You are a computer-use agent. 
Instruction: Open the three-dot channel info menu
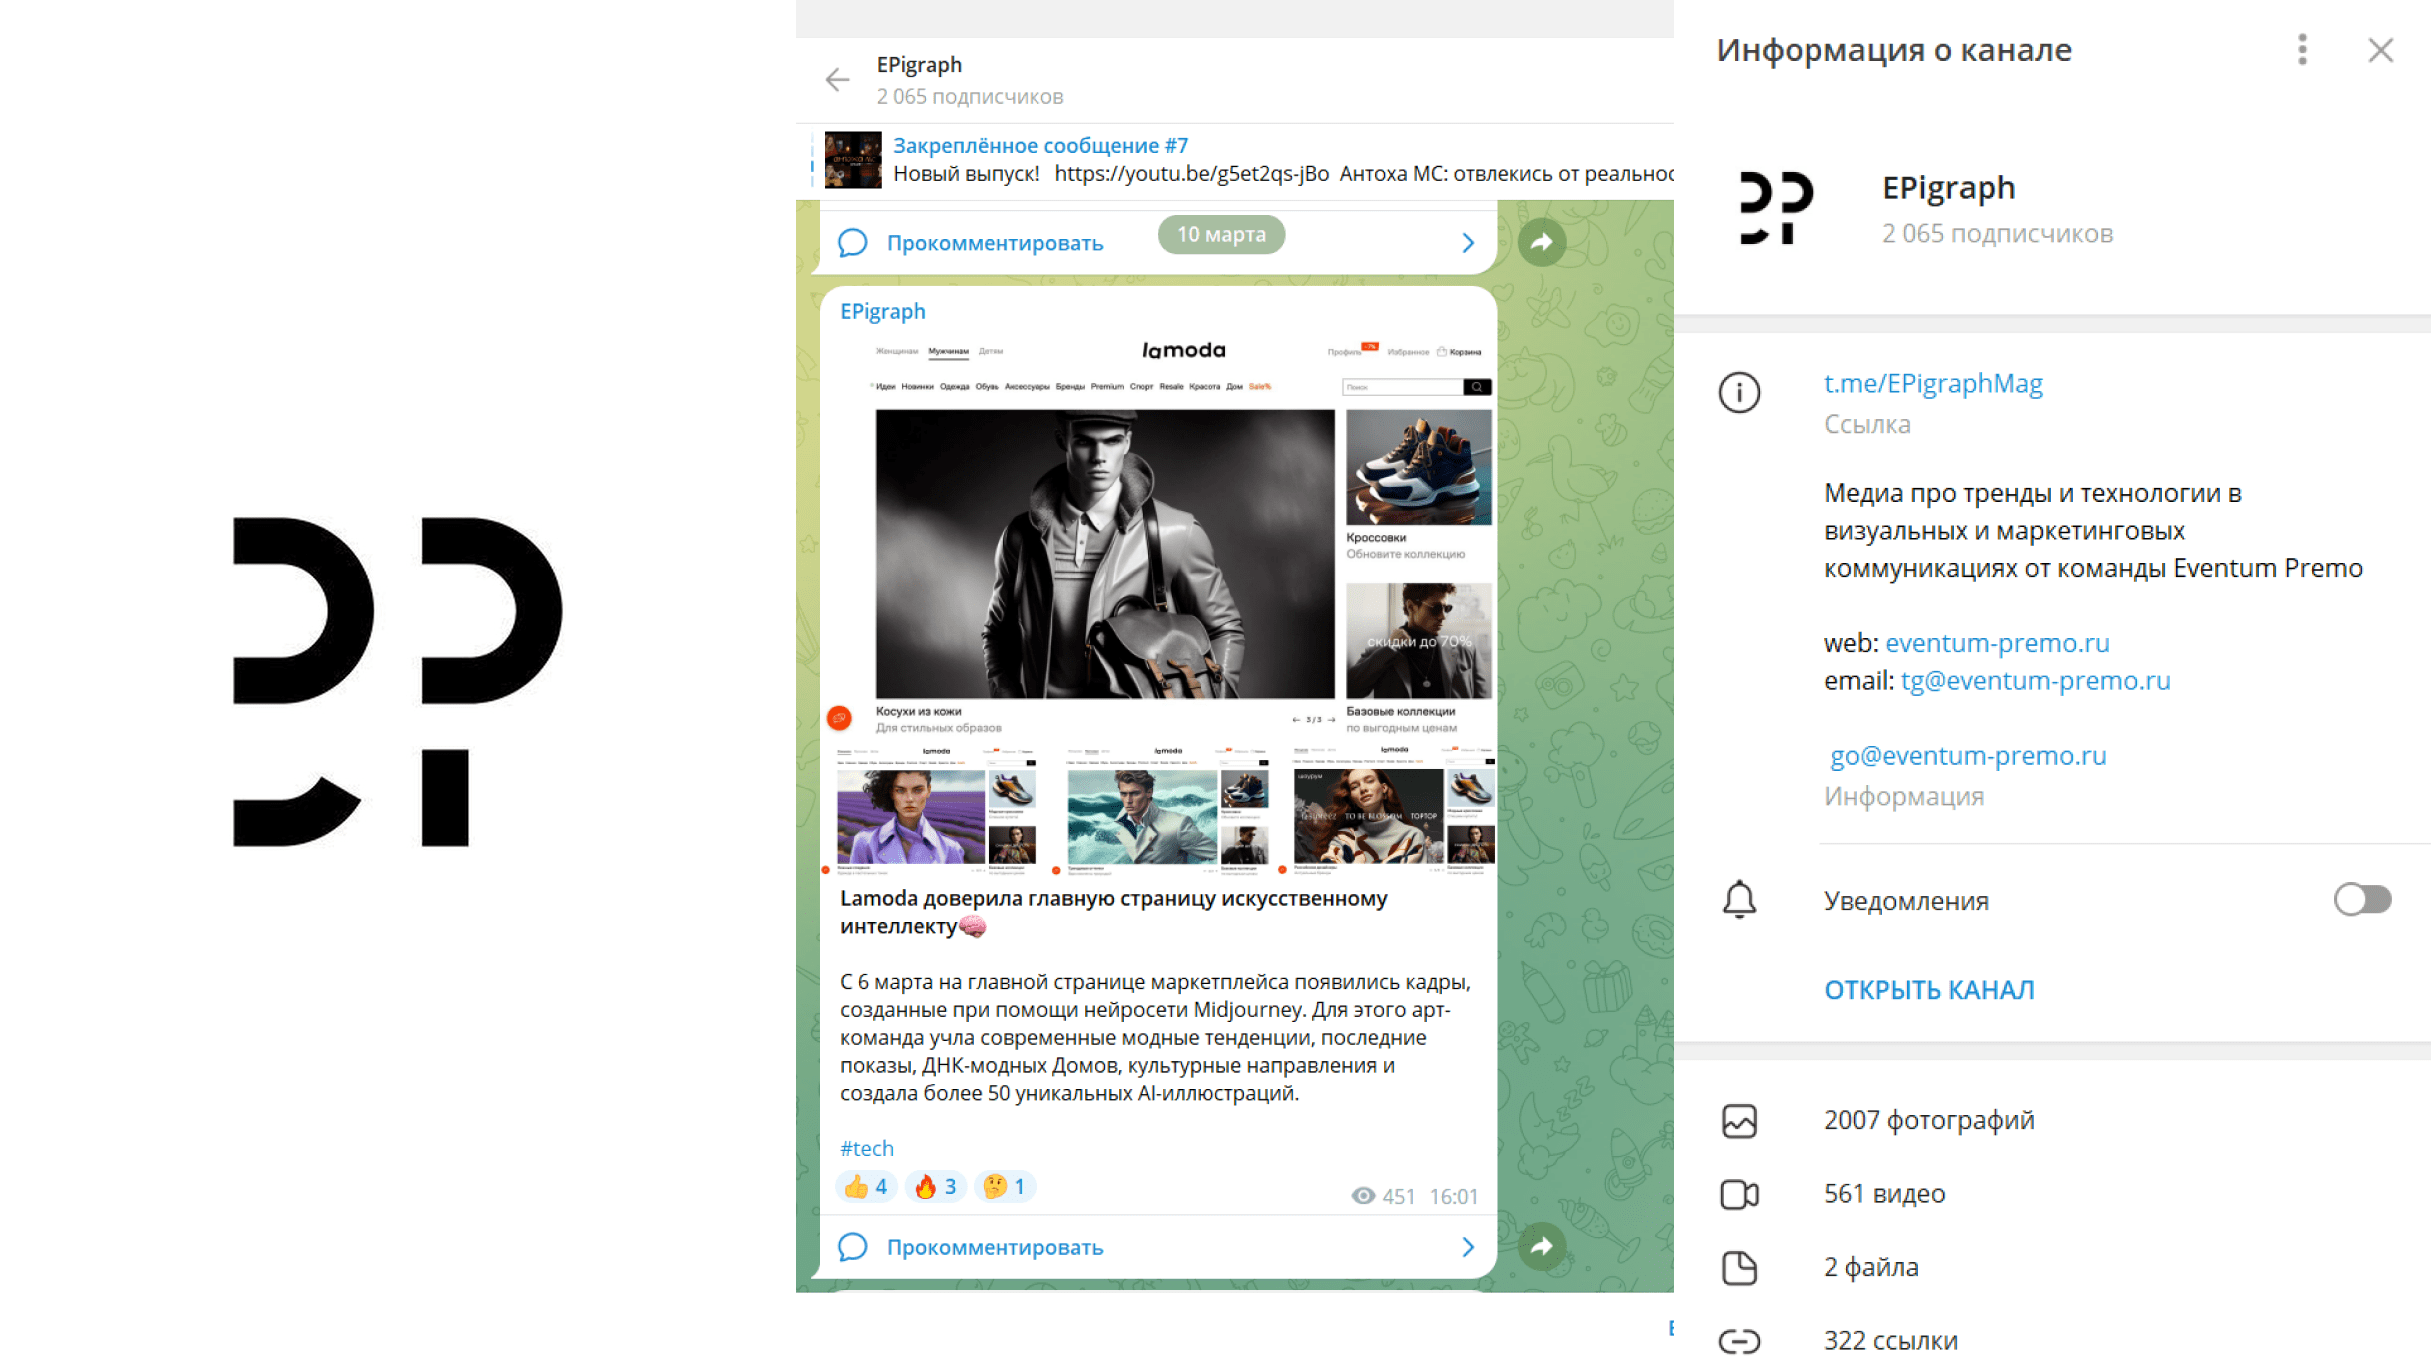(x=2302, y=49)
